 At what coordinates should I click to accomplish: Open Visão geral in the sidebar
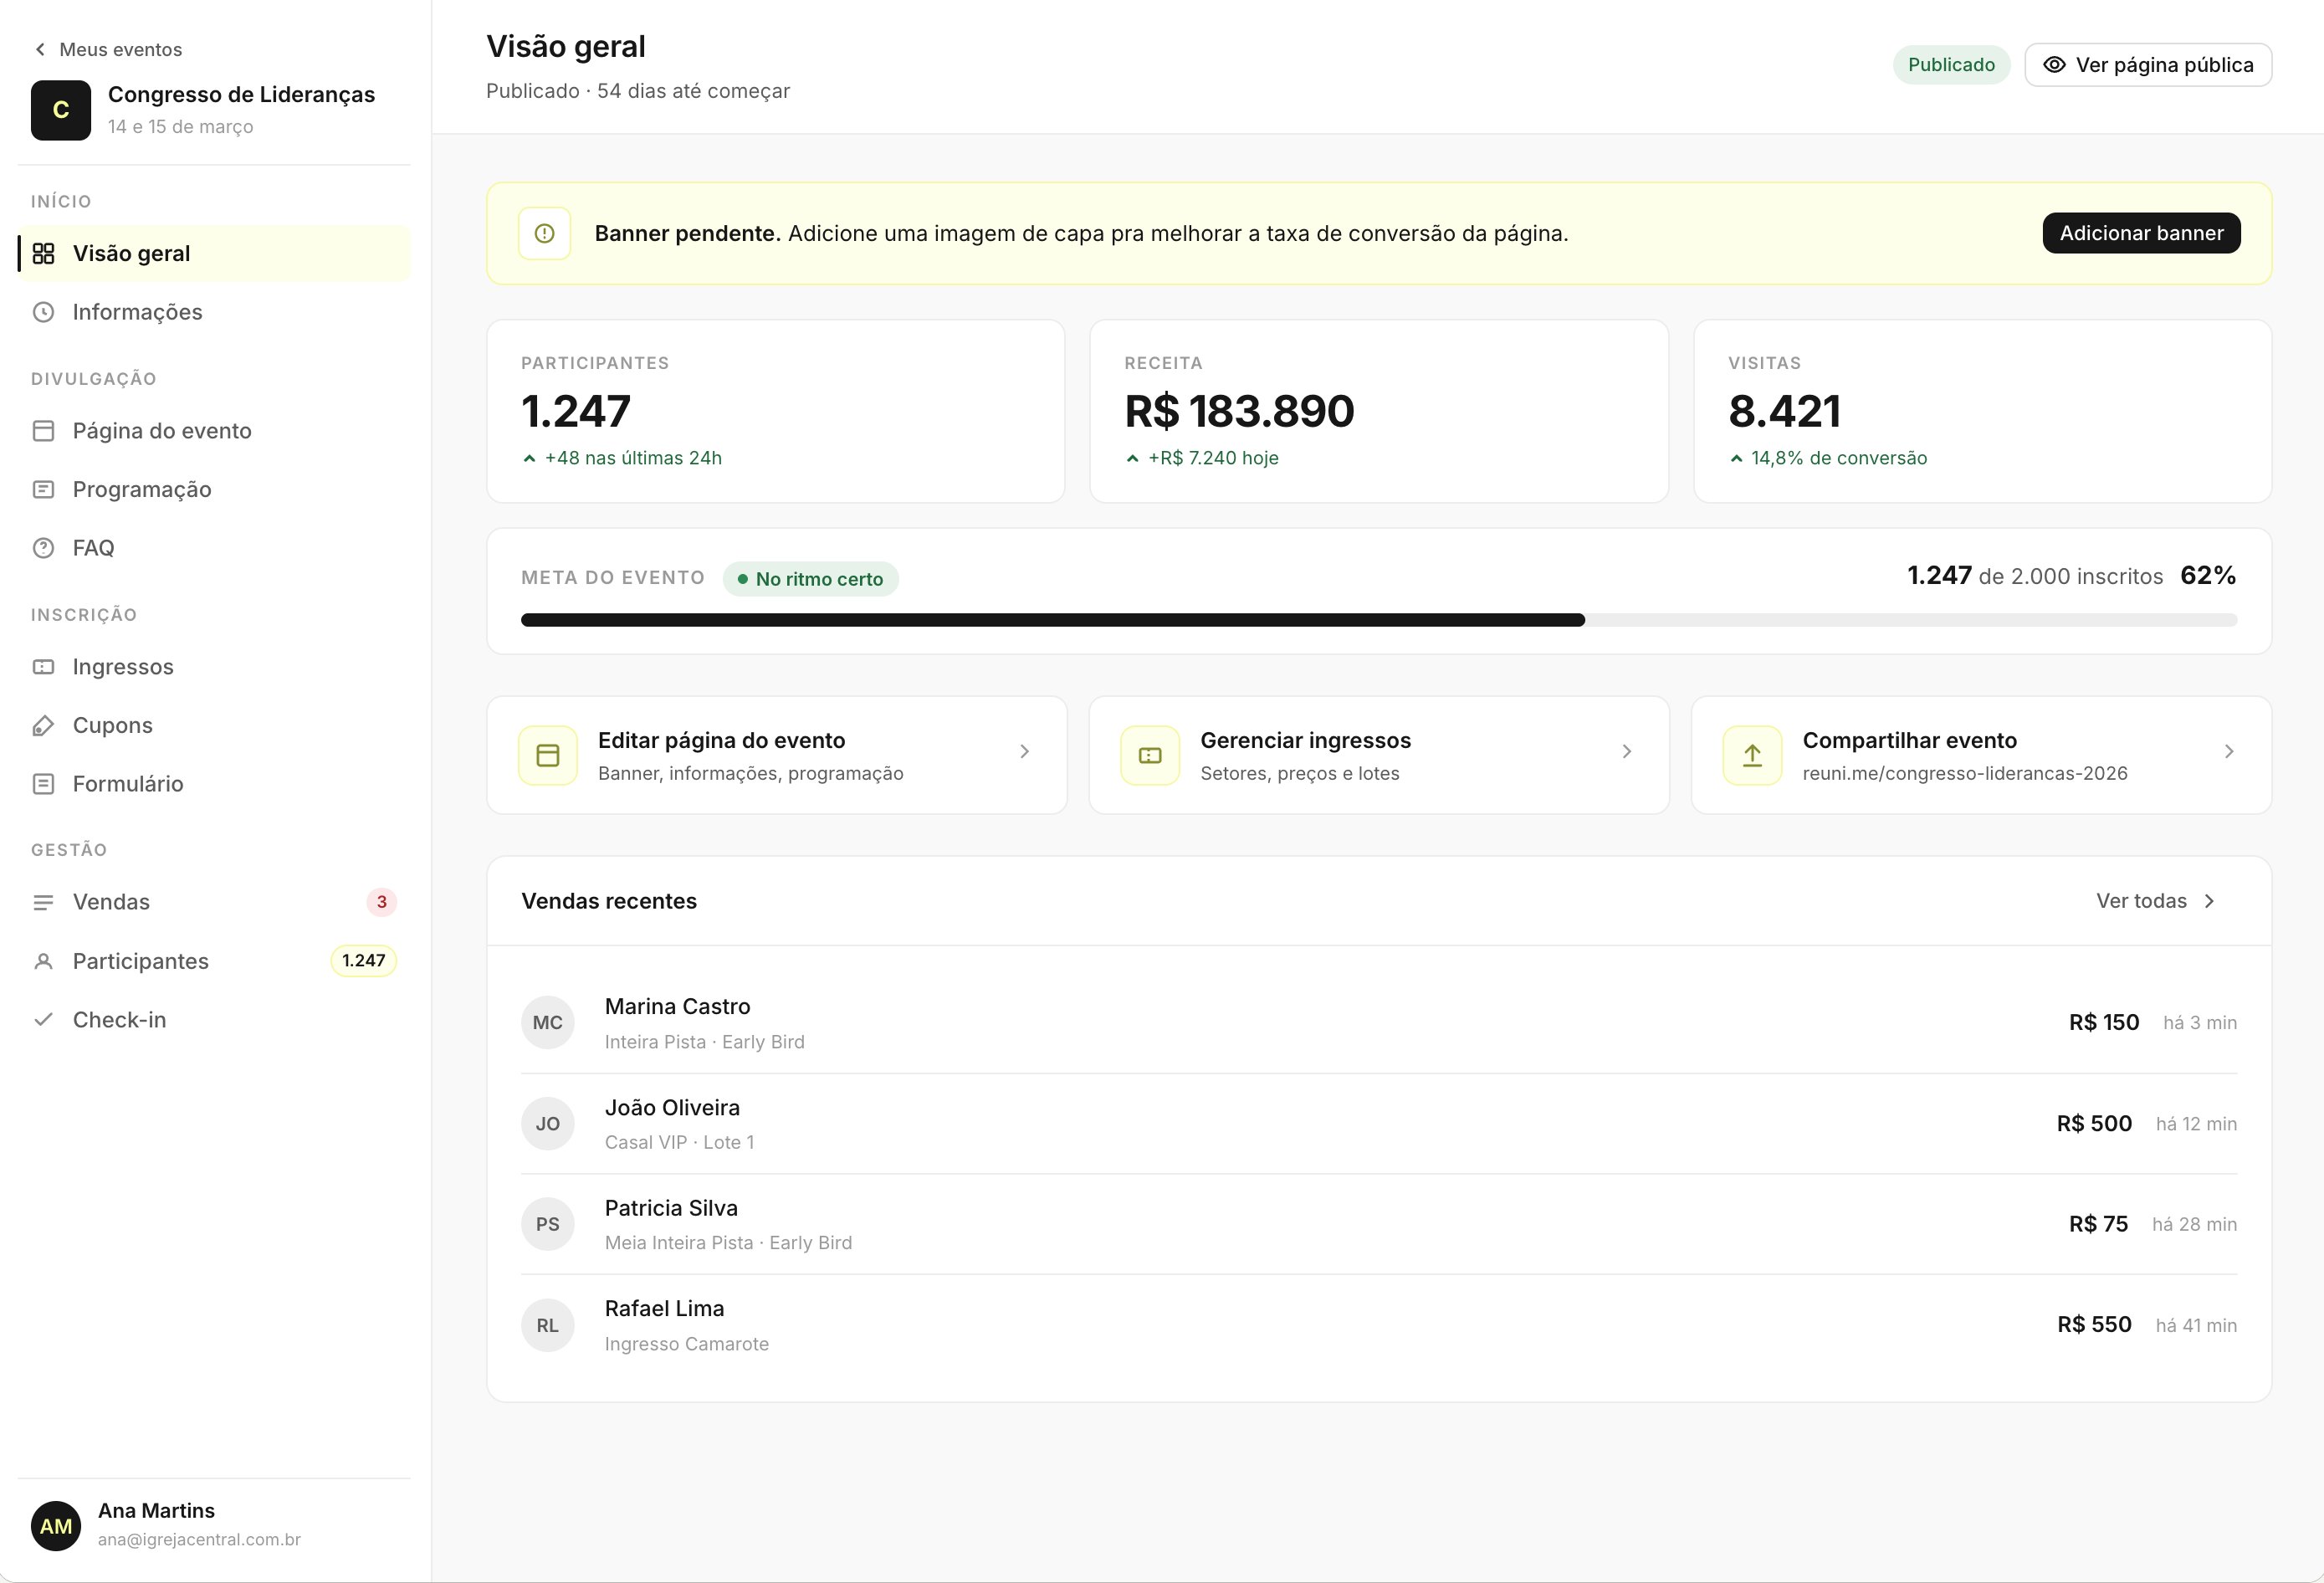tap(214, 253)
